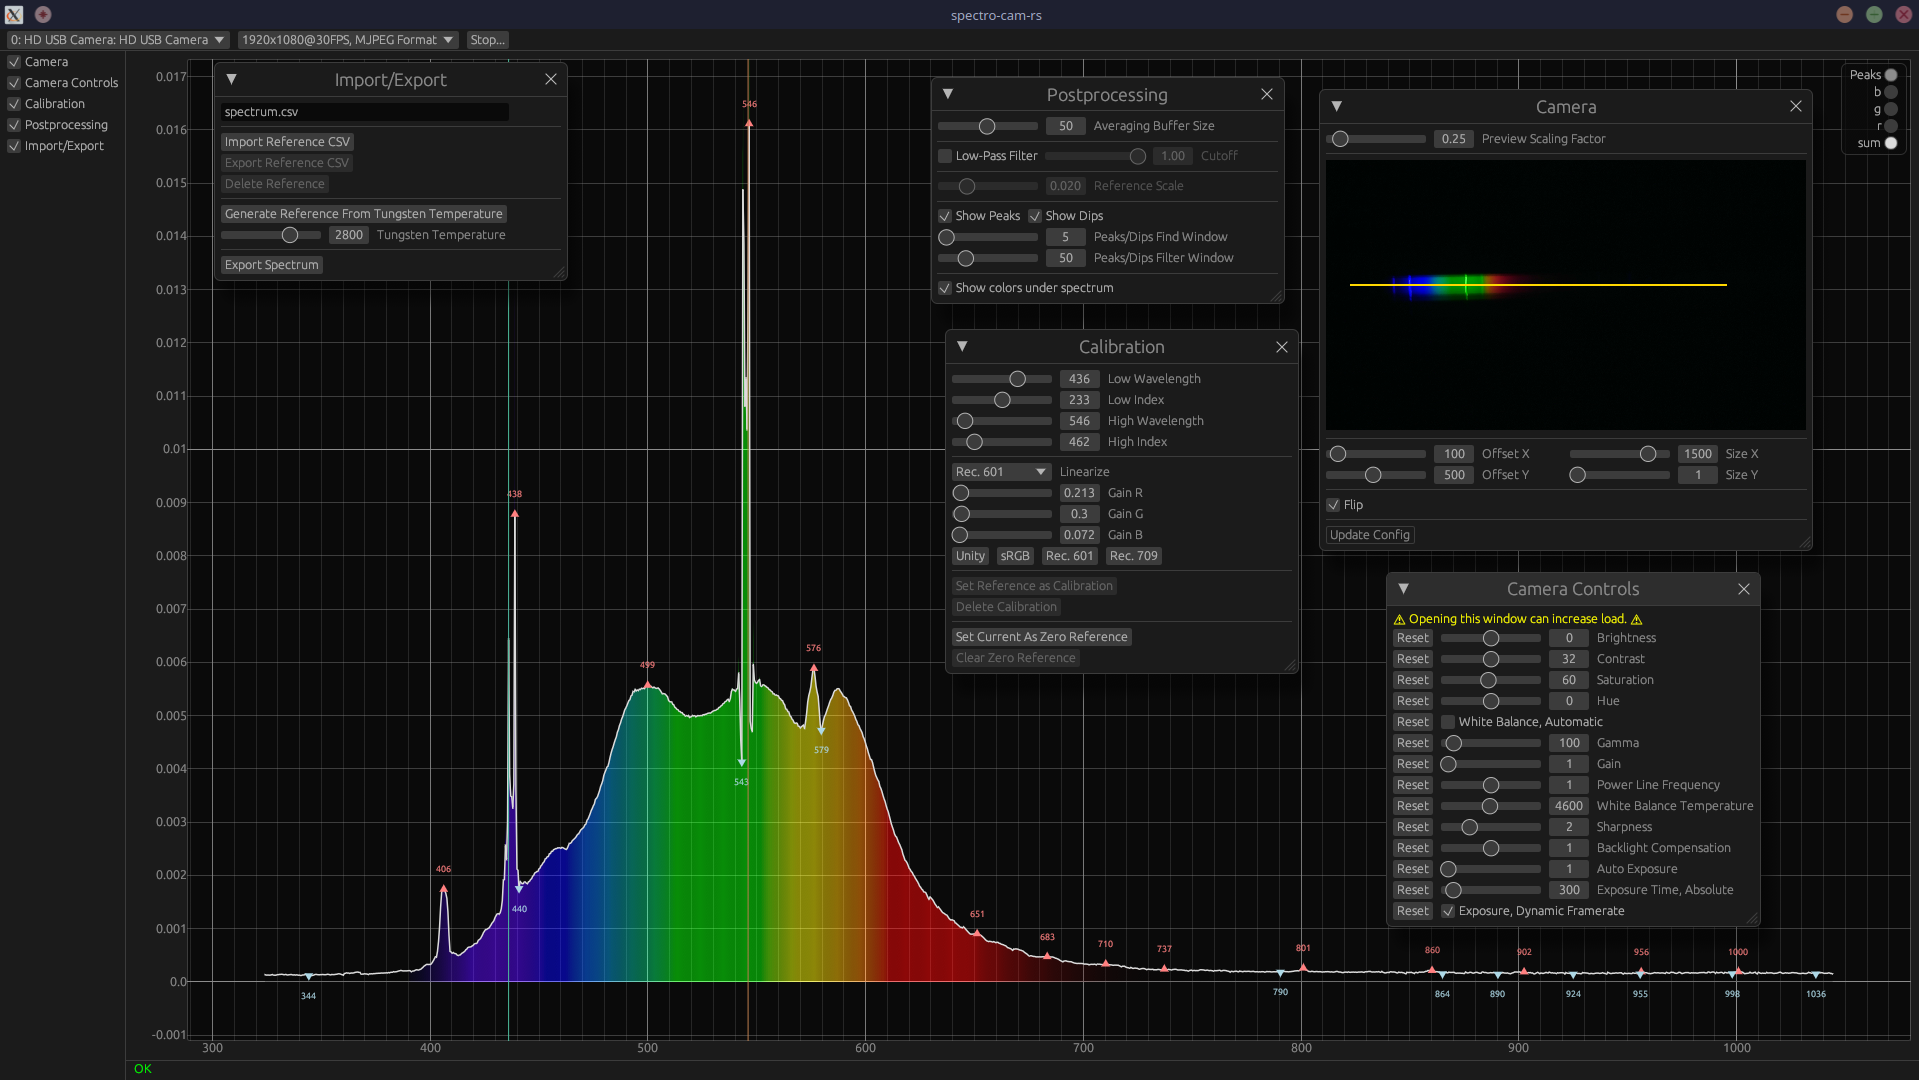
Task: Select the Rec. 601 gain preset button
Action: pos(1070,556)
